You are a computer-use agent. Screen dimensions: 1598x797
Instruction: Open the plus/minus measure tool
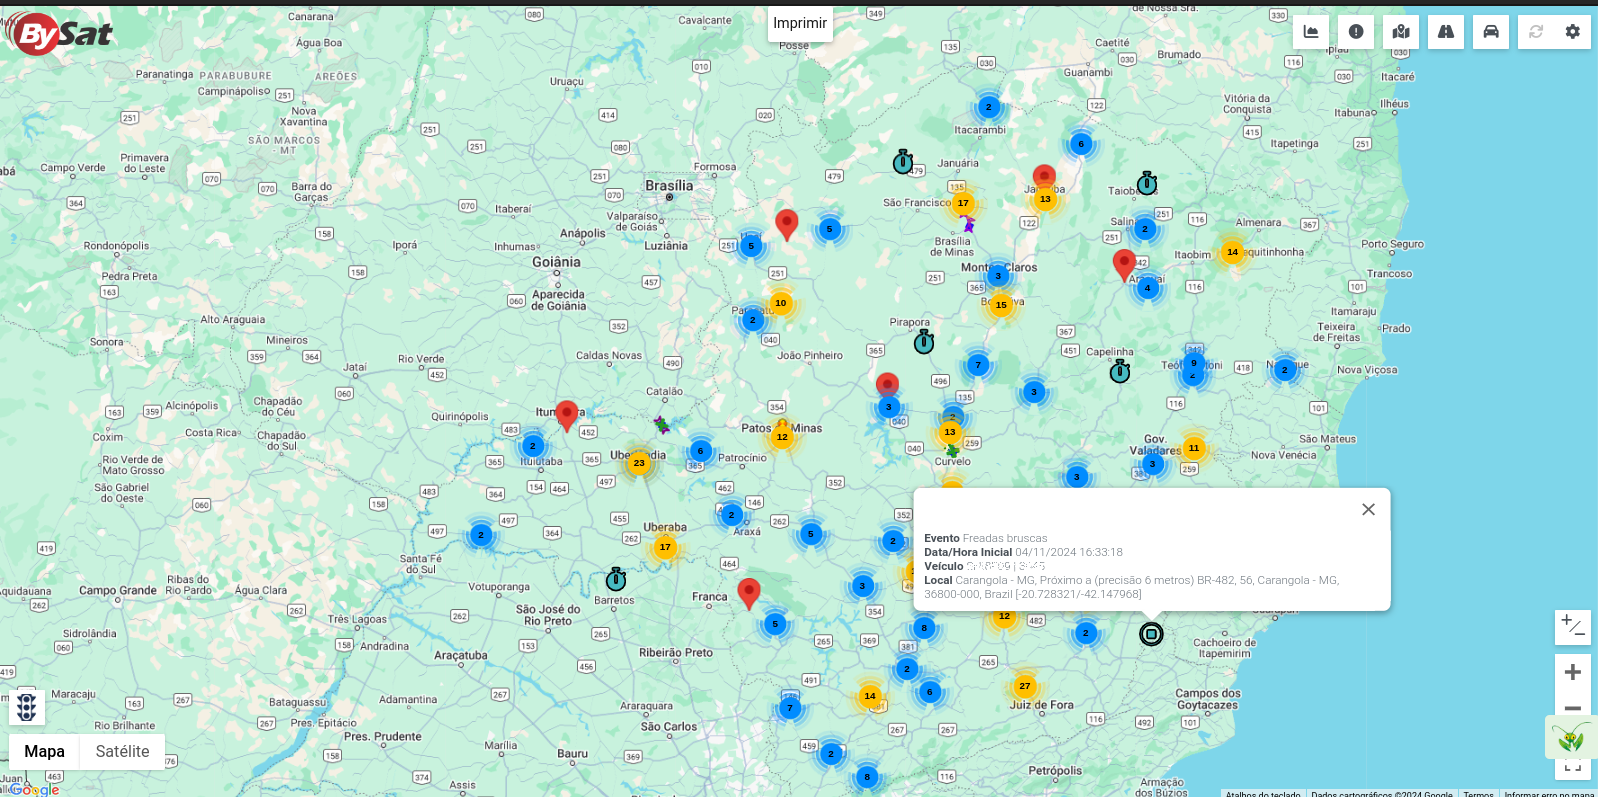tap(1573, 627)
